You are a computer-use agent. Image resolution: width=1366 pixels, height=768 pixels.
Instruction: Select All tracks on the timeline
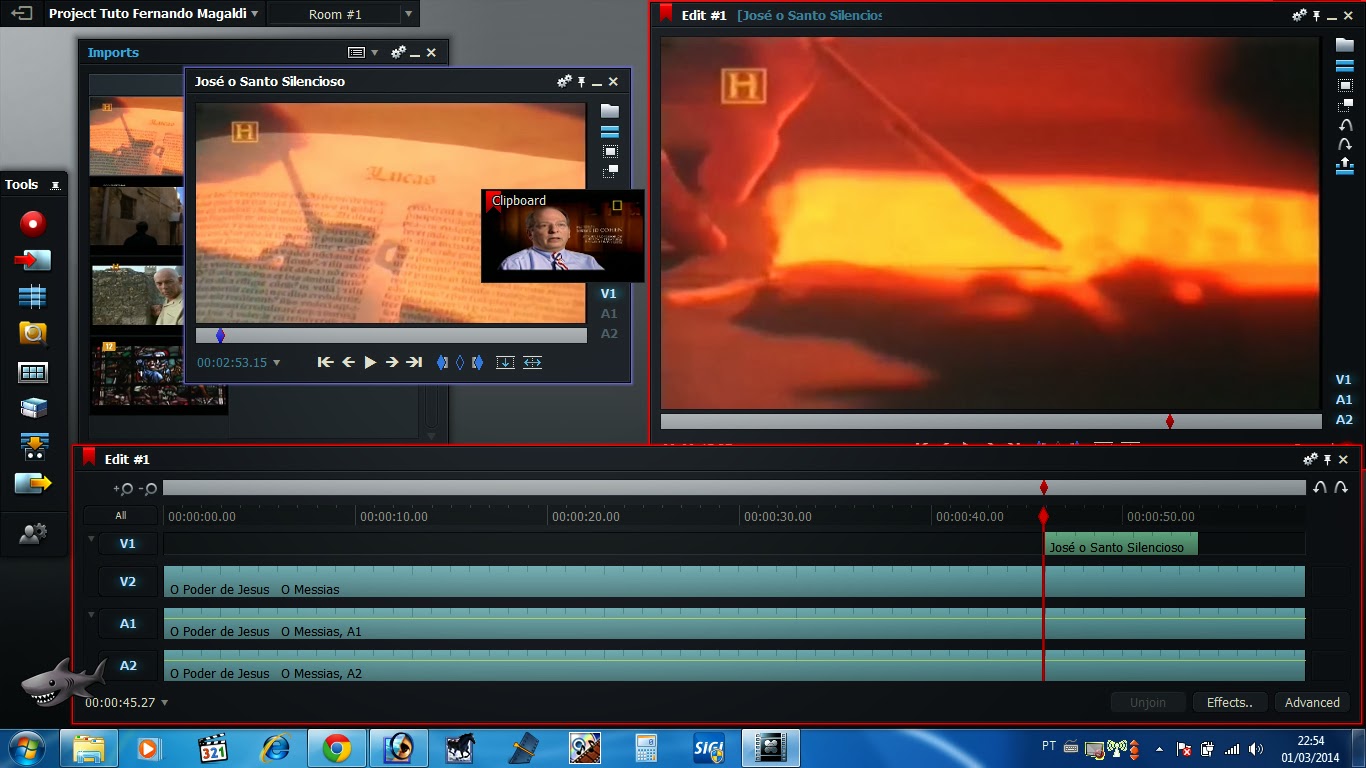tap(121, 516)
